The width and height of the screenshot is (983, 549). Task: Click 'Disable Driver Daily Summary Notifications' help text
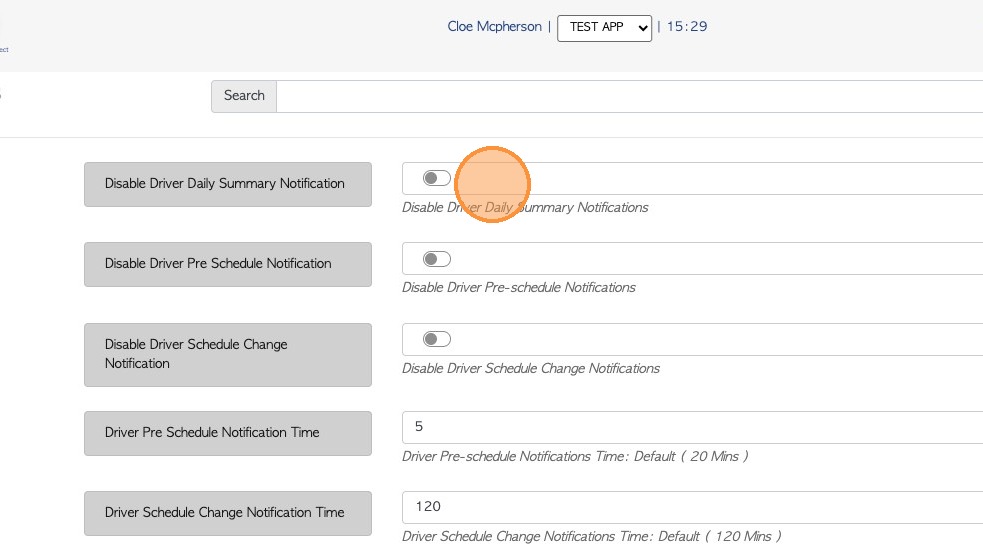coord(525,208)
